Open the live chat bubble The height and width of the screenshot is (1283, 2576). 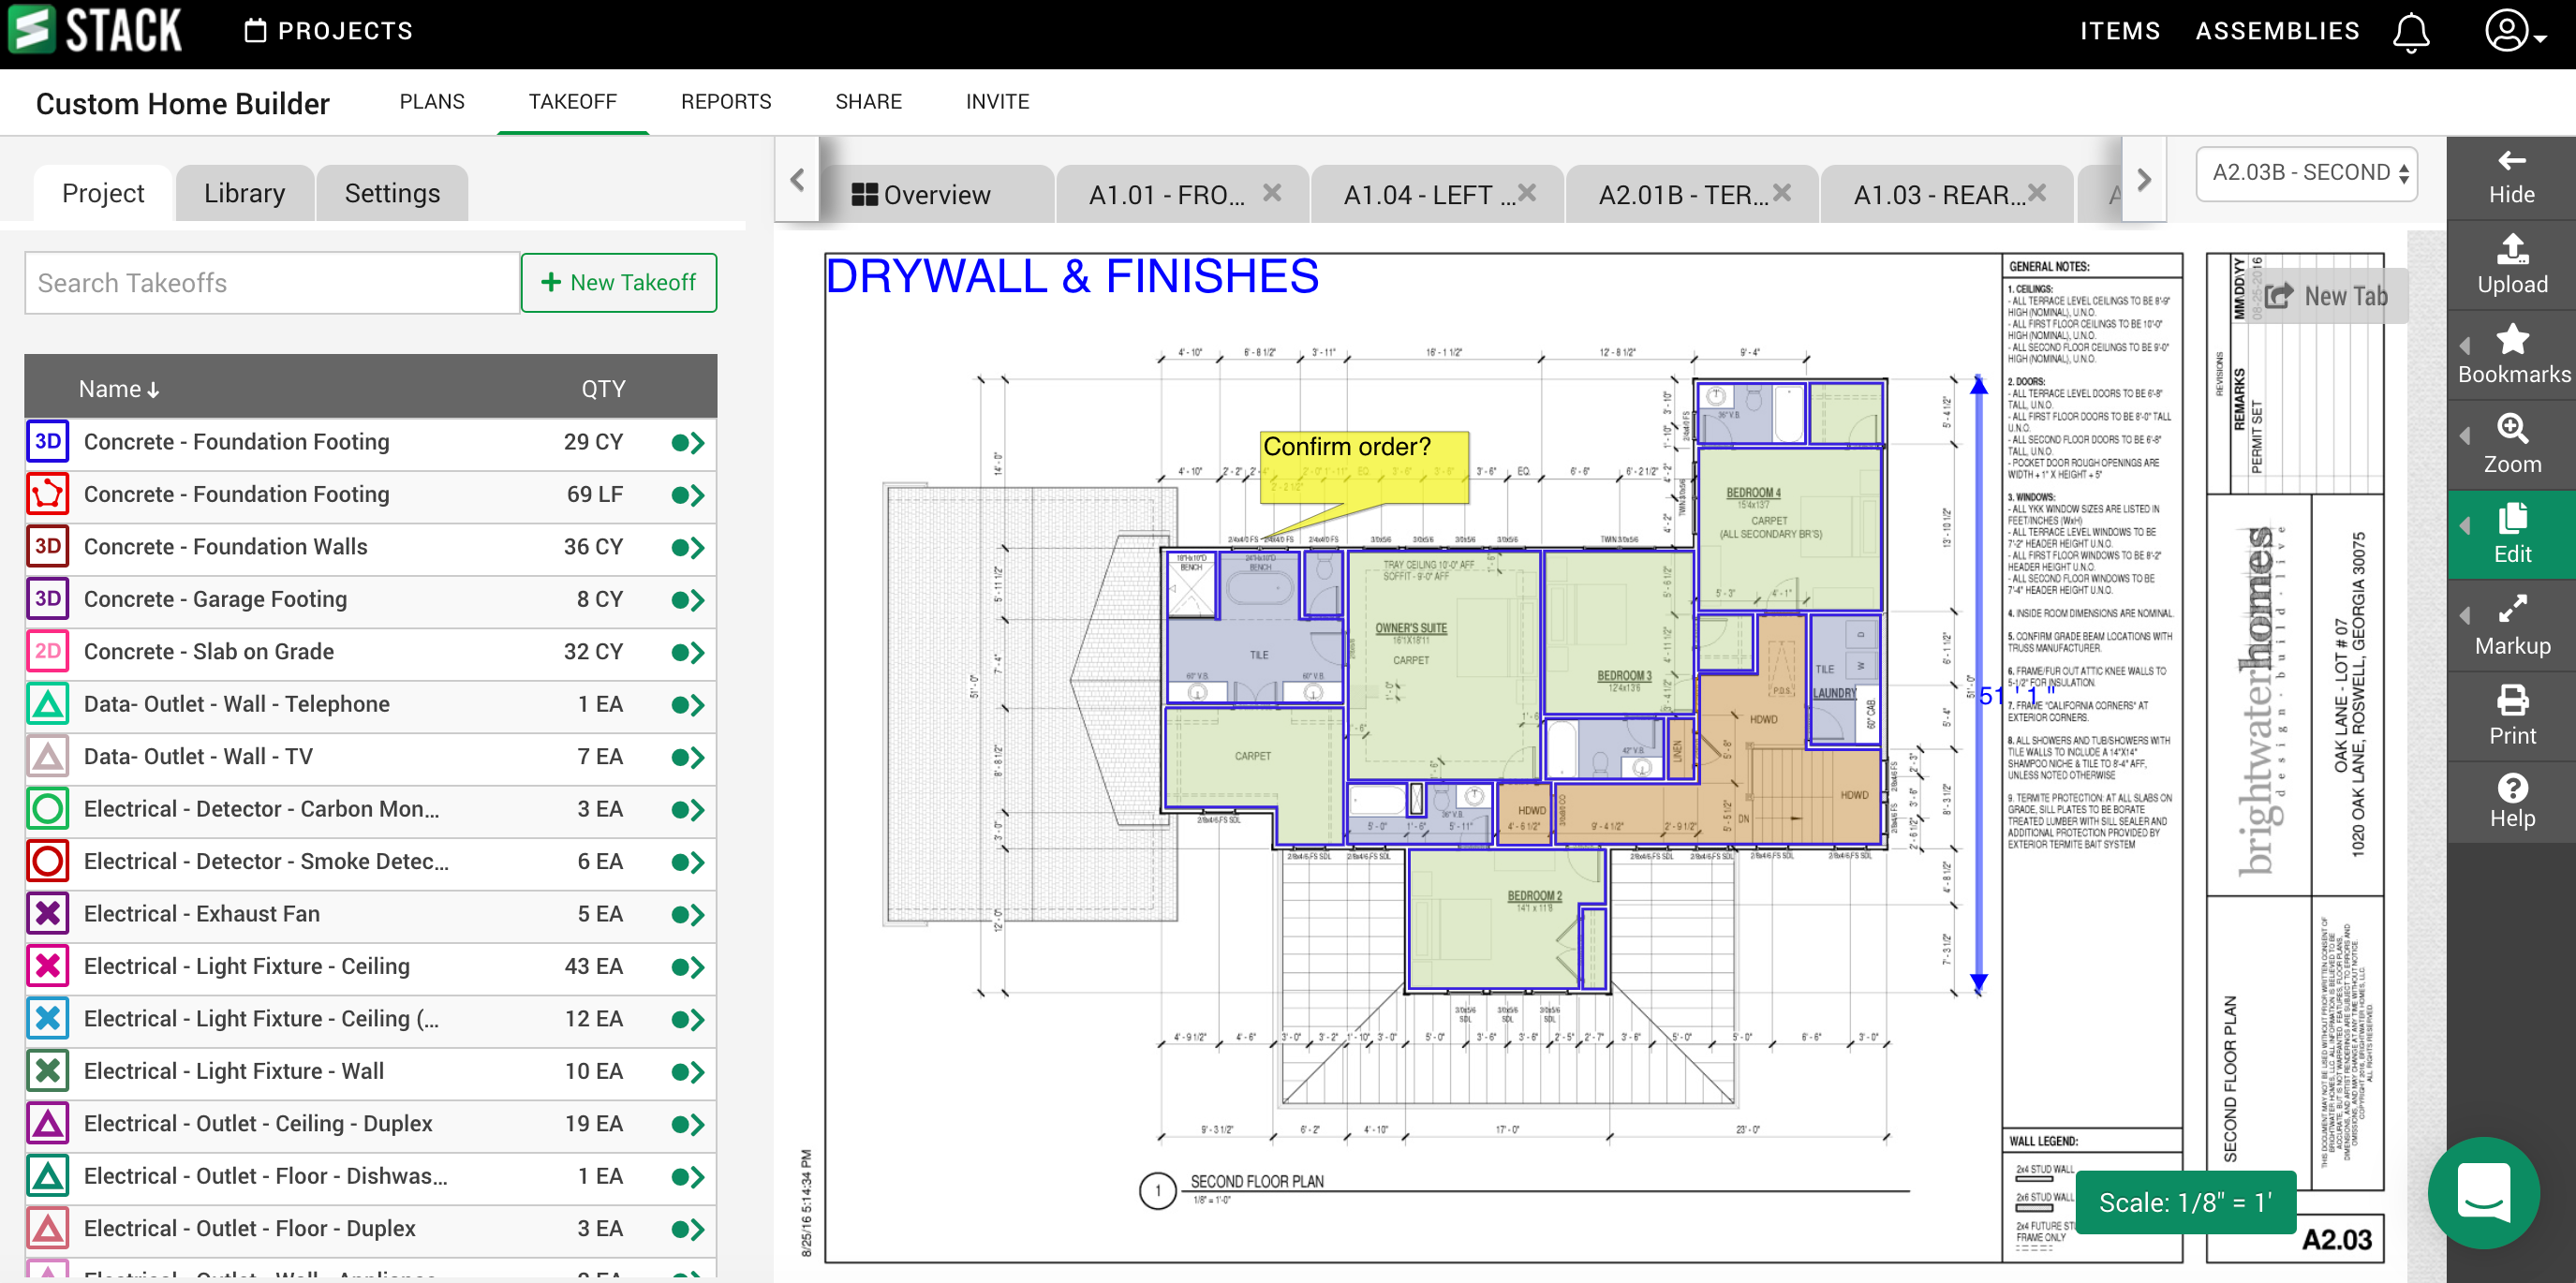coord(2483,1192)
